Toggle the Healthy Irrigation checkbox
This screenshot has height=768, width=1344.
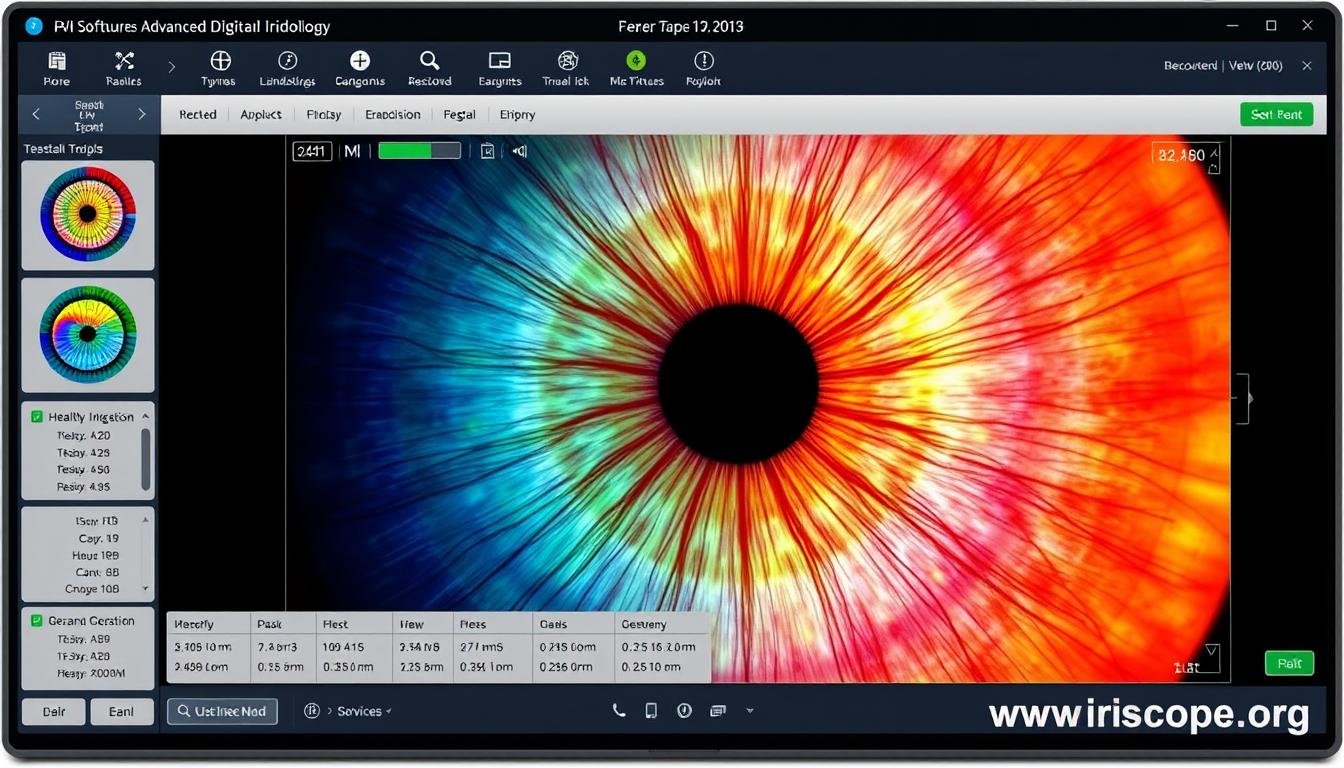(37, 417)
